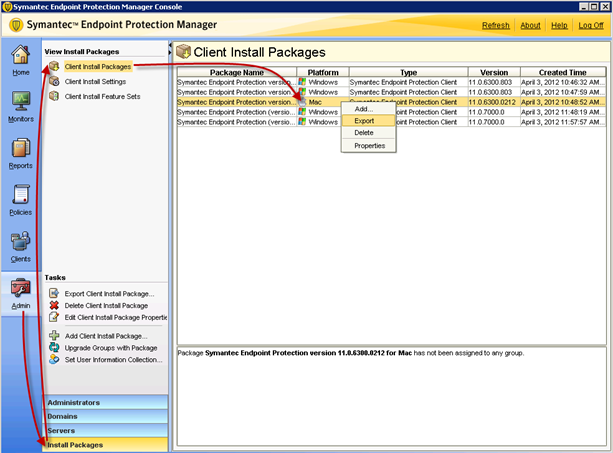Open the Reports section icon
Viewport: 613px width, 453px height.
click(21, 148)
